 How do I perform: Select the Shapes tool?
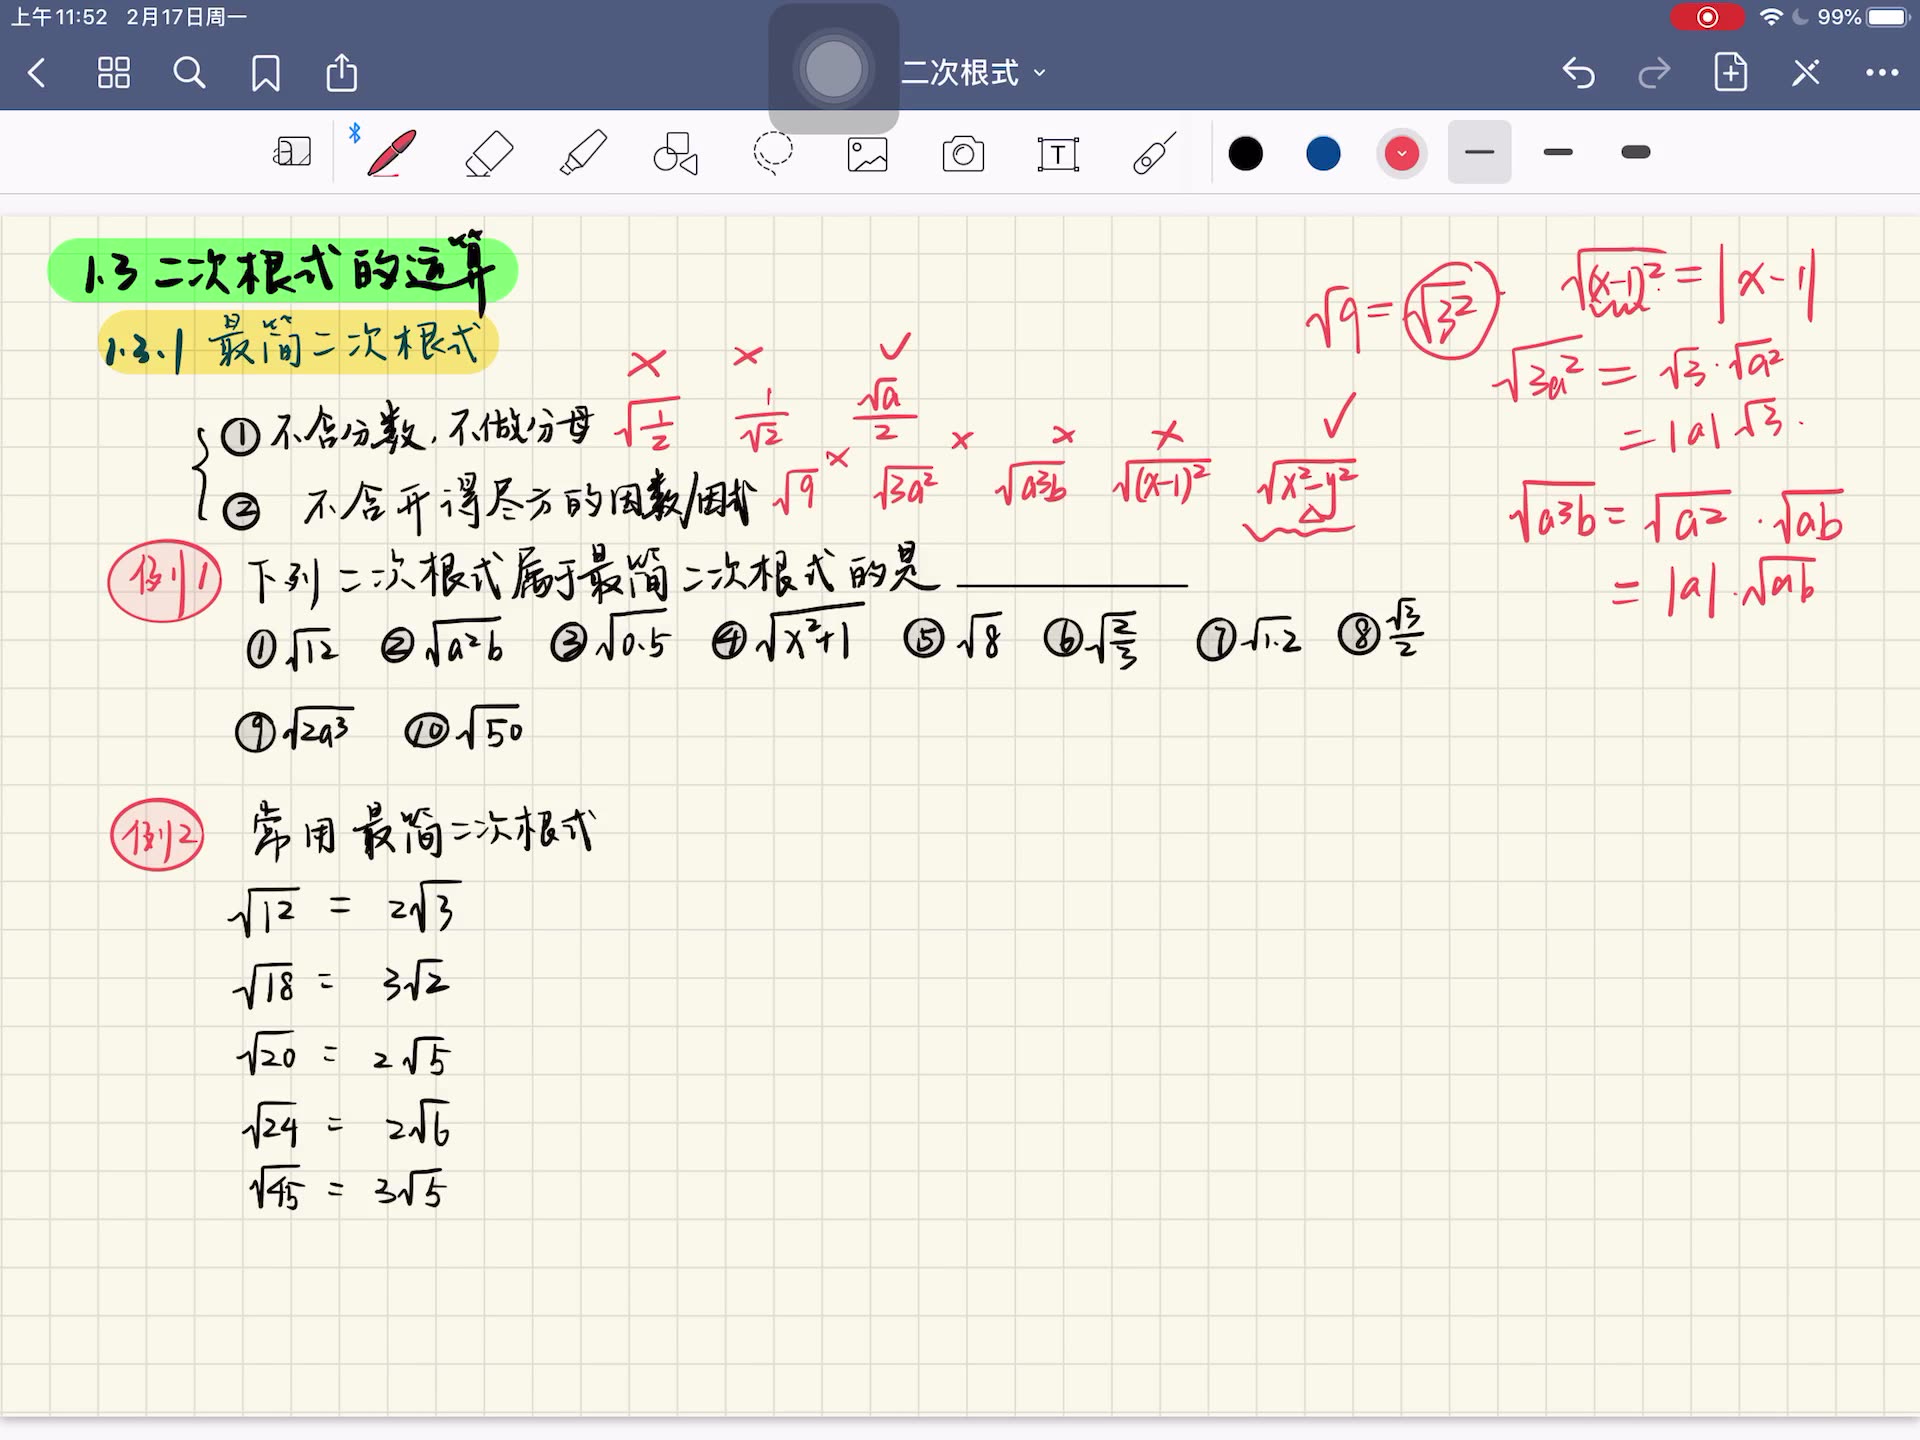click(676, 154)
